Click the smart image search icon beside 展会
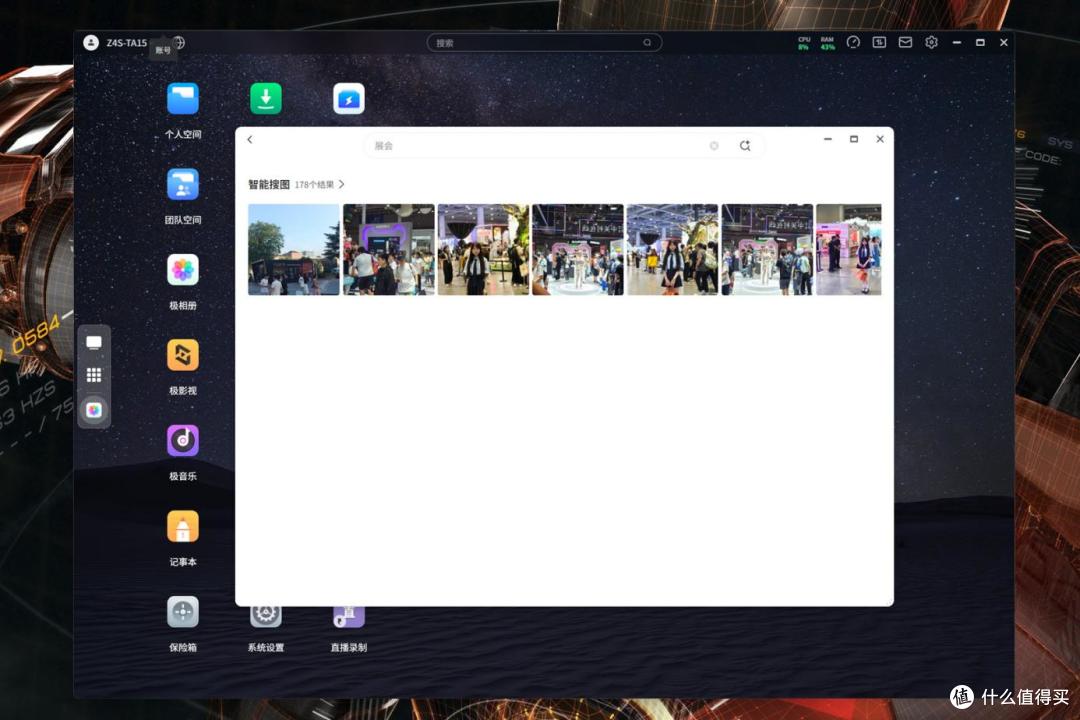 tap(745, 146)
